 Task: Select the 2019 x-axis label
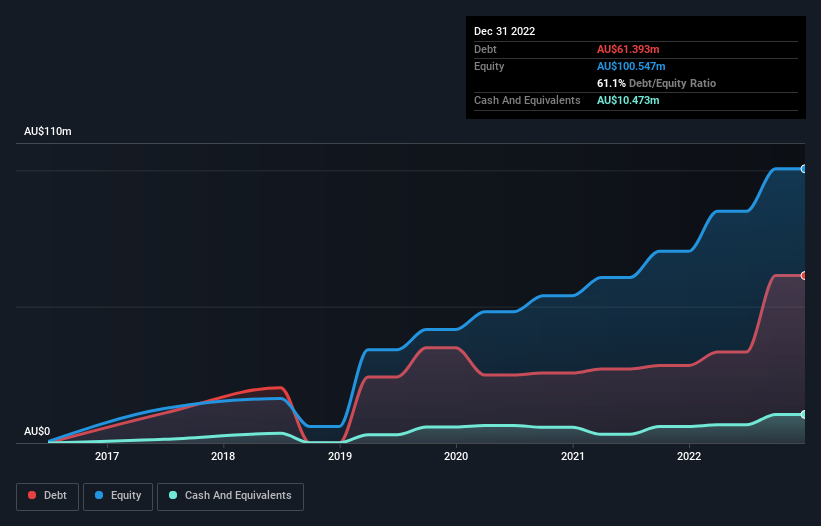coord(340,456)
